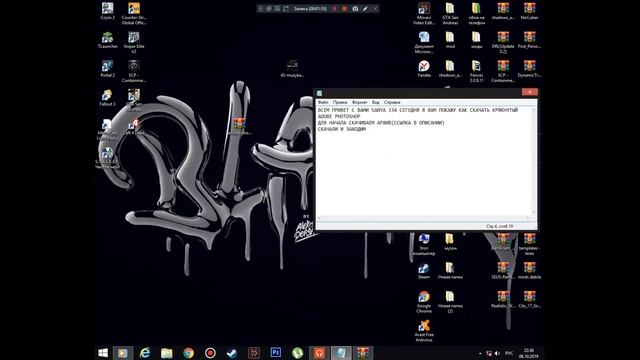Open the Steam desktop shortcut

point(424,271)
